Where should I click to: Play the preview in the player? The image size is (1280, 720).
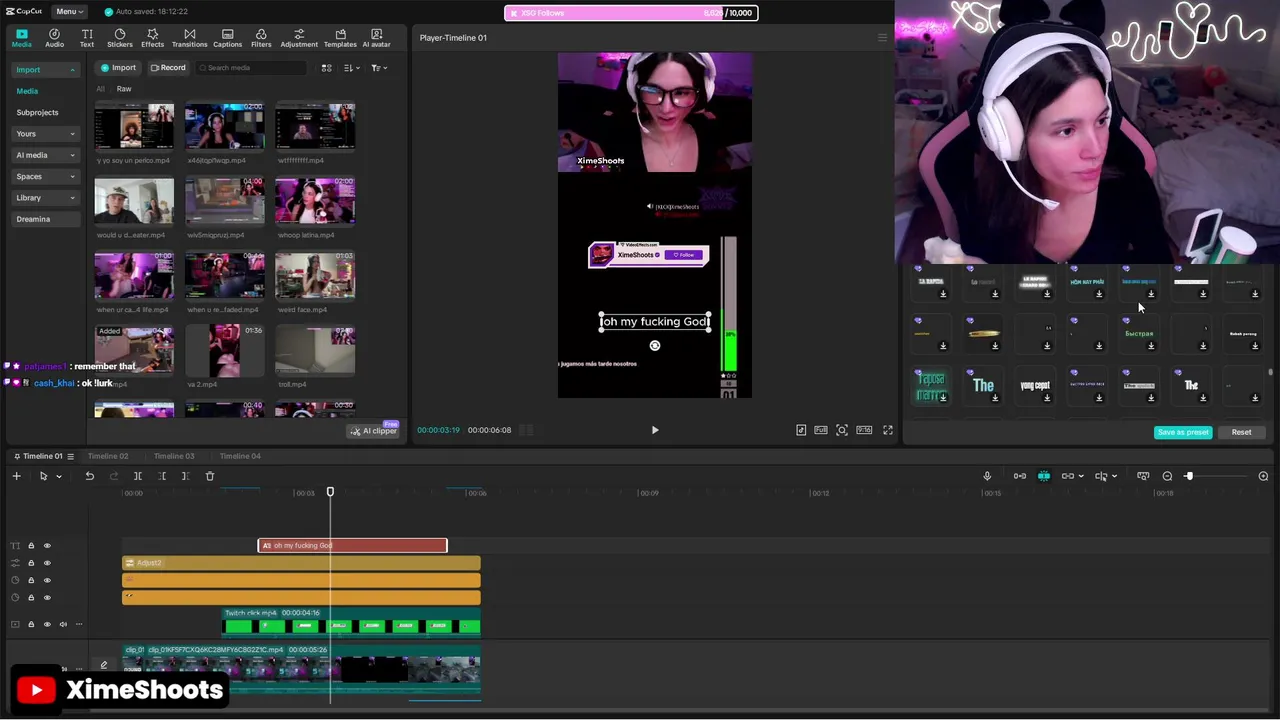tap(655, 430)
